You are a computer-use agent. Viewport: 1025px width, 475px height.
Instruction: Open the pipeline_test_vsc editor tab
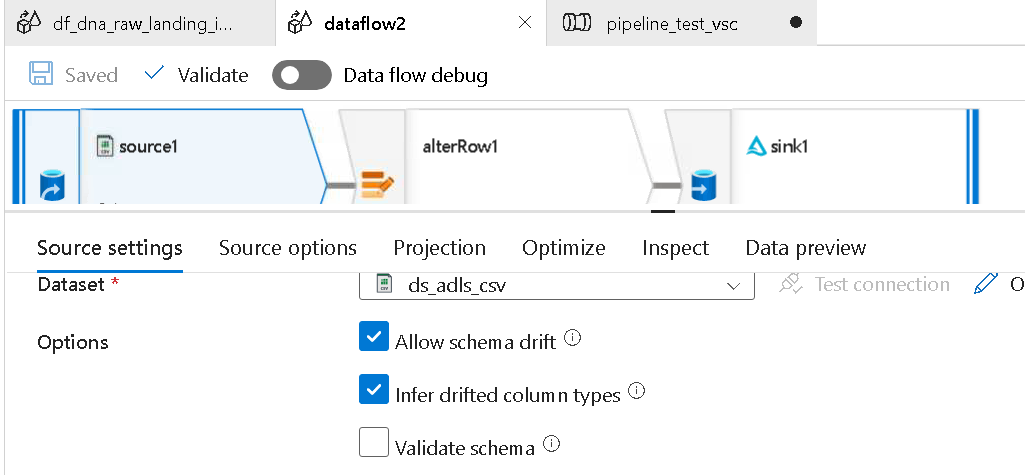pos(672,24)
